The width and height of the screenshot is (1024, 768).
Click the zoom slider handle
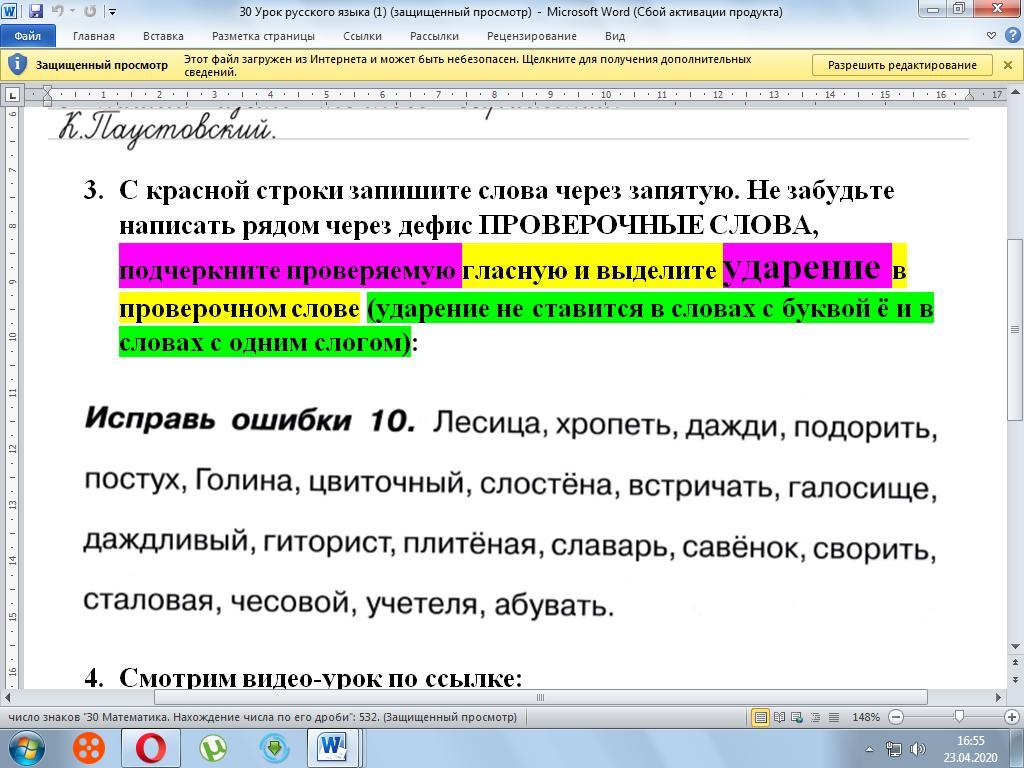959,716
